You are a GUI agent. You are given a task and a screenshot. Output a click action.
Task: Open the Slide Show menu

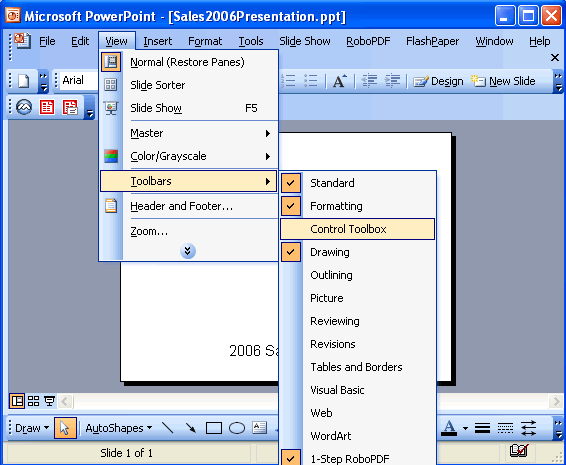tap(305, 41)
